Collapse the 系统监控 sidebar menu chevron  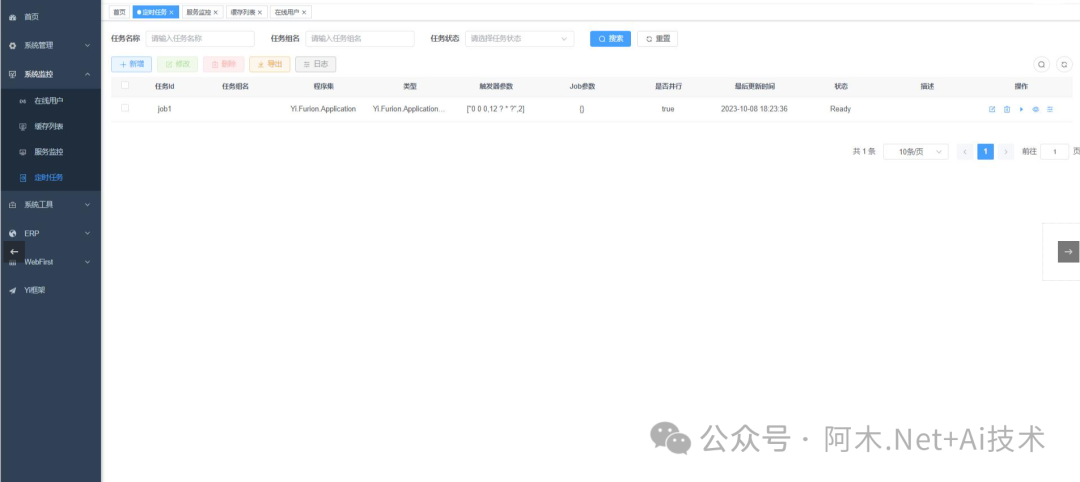tap(87, 74)
